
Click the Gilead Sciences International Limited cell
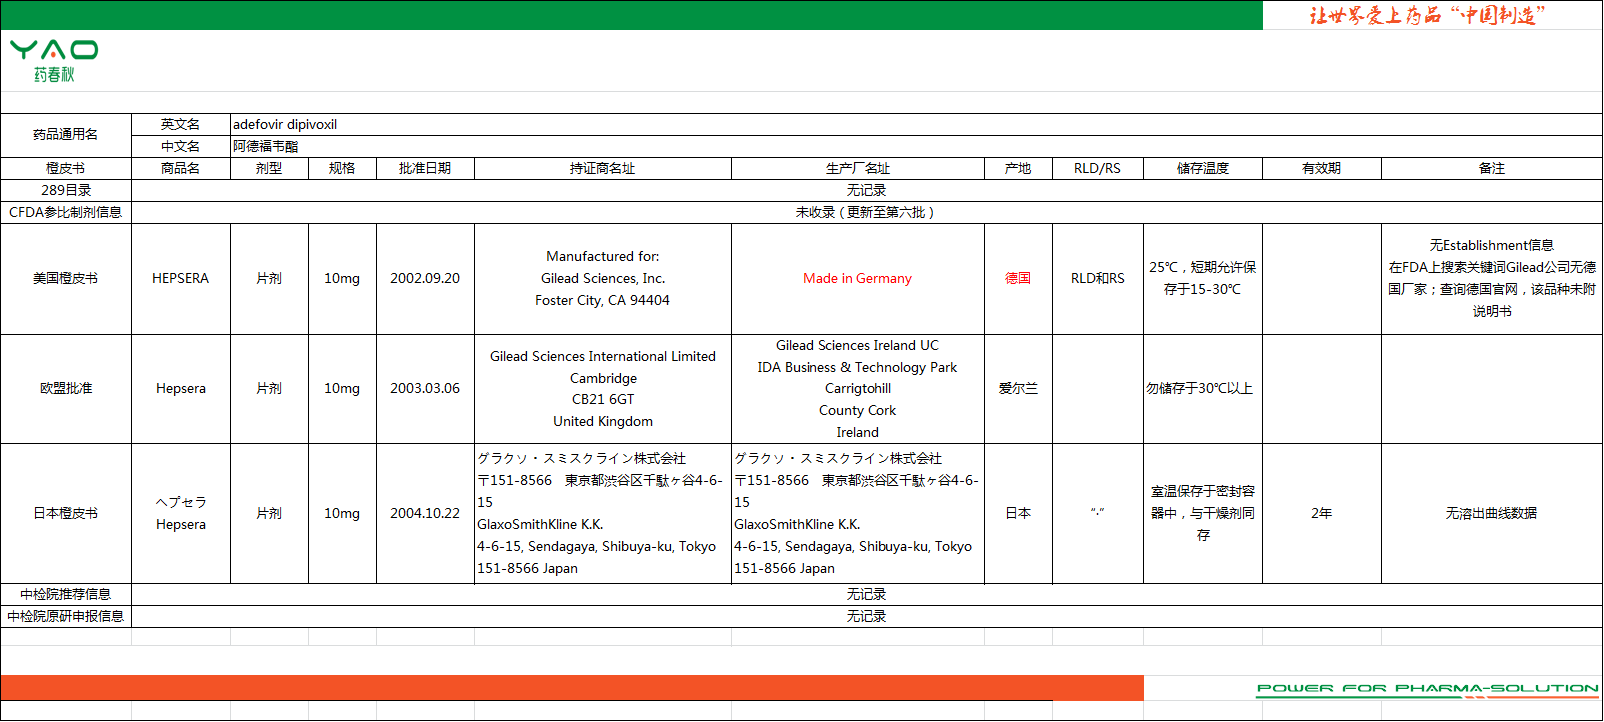click(x=603, y=389)
